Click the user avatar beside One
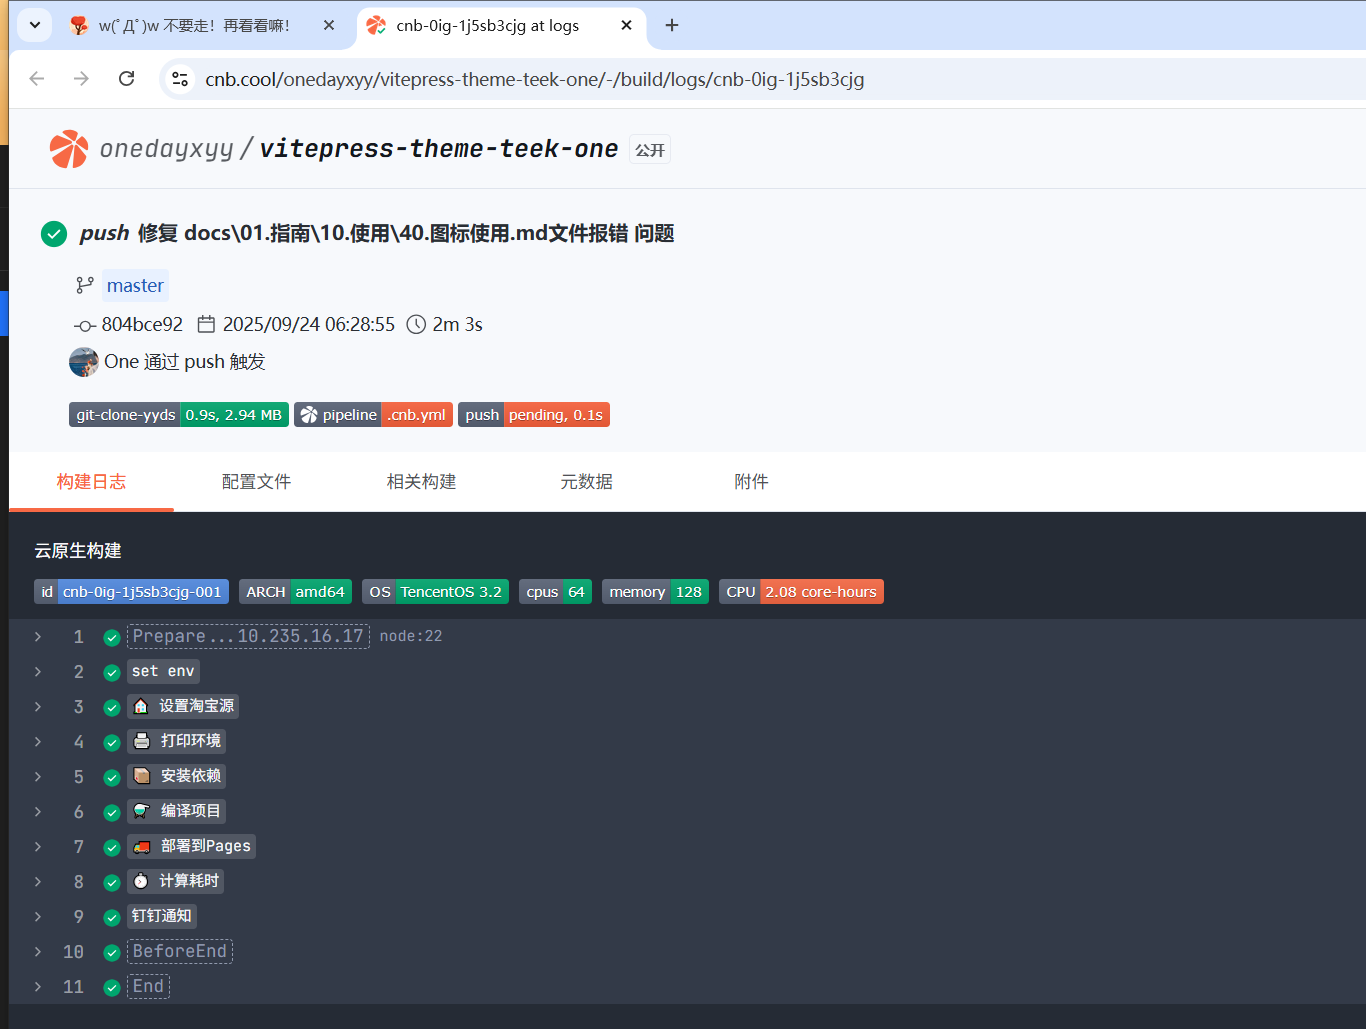This screenshot has width=1366, height=1029. pyautogui.click(x=83, y=362)
